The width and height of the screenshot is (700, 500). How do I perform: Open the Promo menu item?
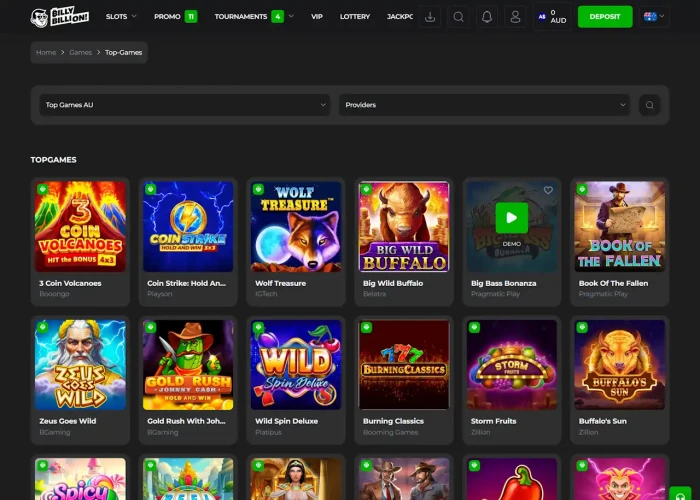175,17
